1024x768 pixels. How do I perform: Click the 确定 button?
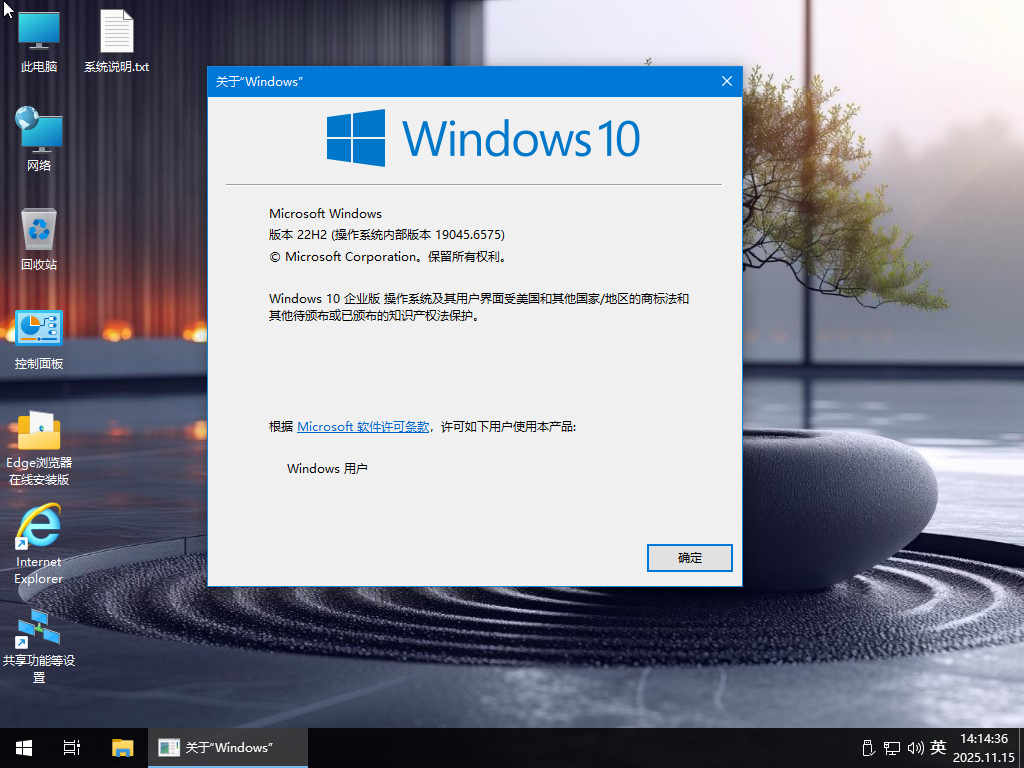pos(690,558)
